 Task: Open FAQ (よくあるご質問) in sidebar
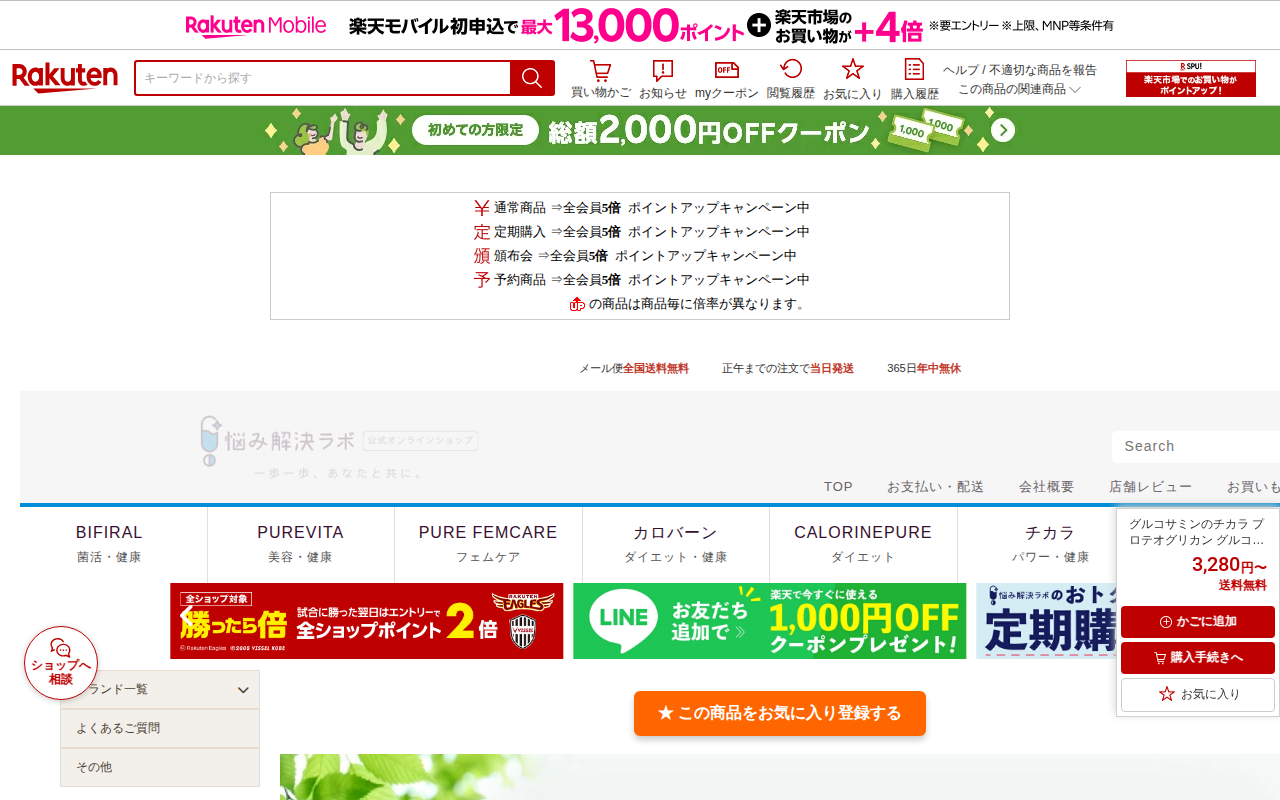[x=160, y=729]
